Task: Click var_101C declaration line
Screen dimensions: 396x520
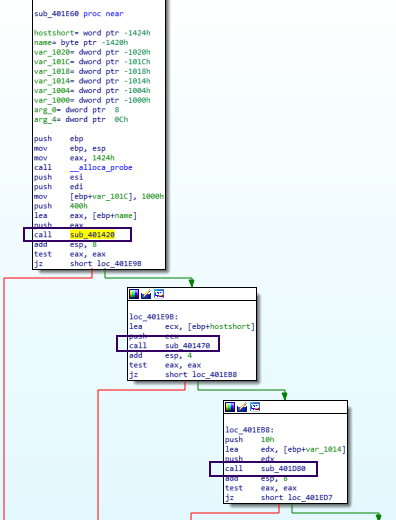Action: (92, 62)
